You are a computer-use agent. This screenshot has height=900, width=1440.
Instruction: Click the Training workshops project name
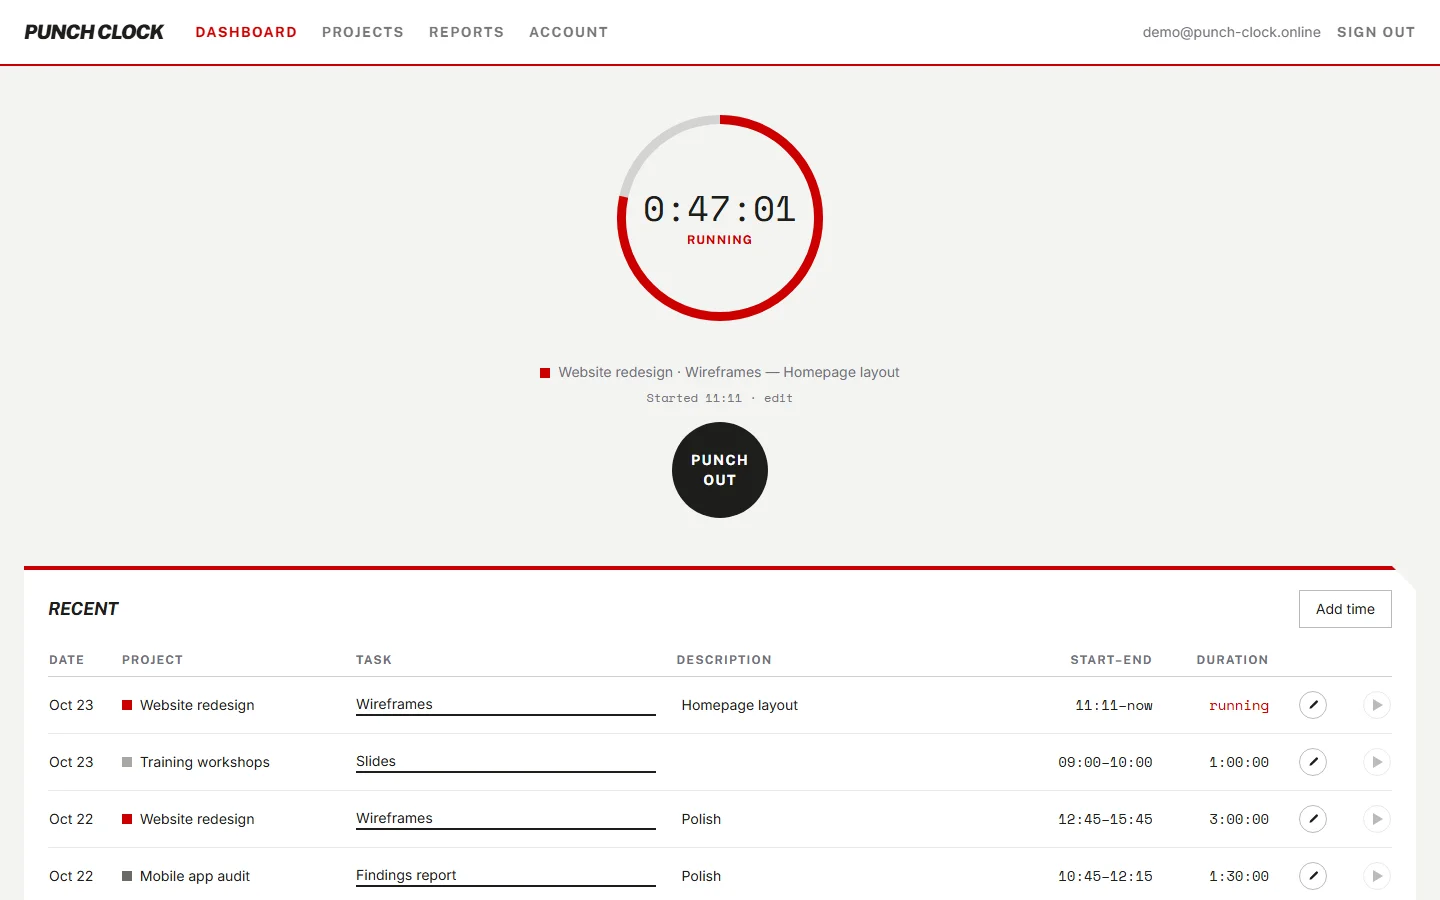click(205, 762)
